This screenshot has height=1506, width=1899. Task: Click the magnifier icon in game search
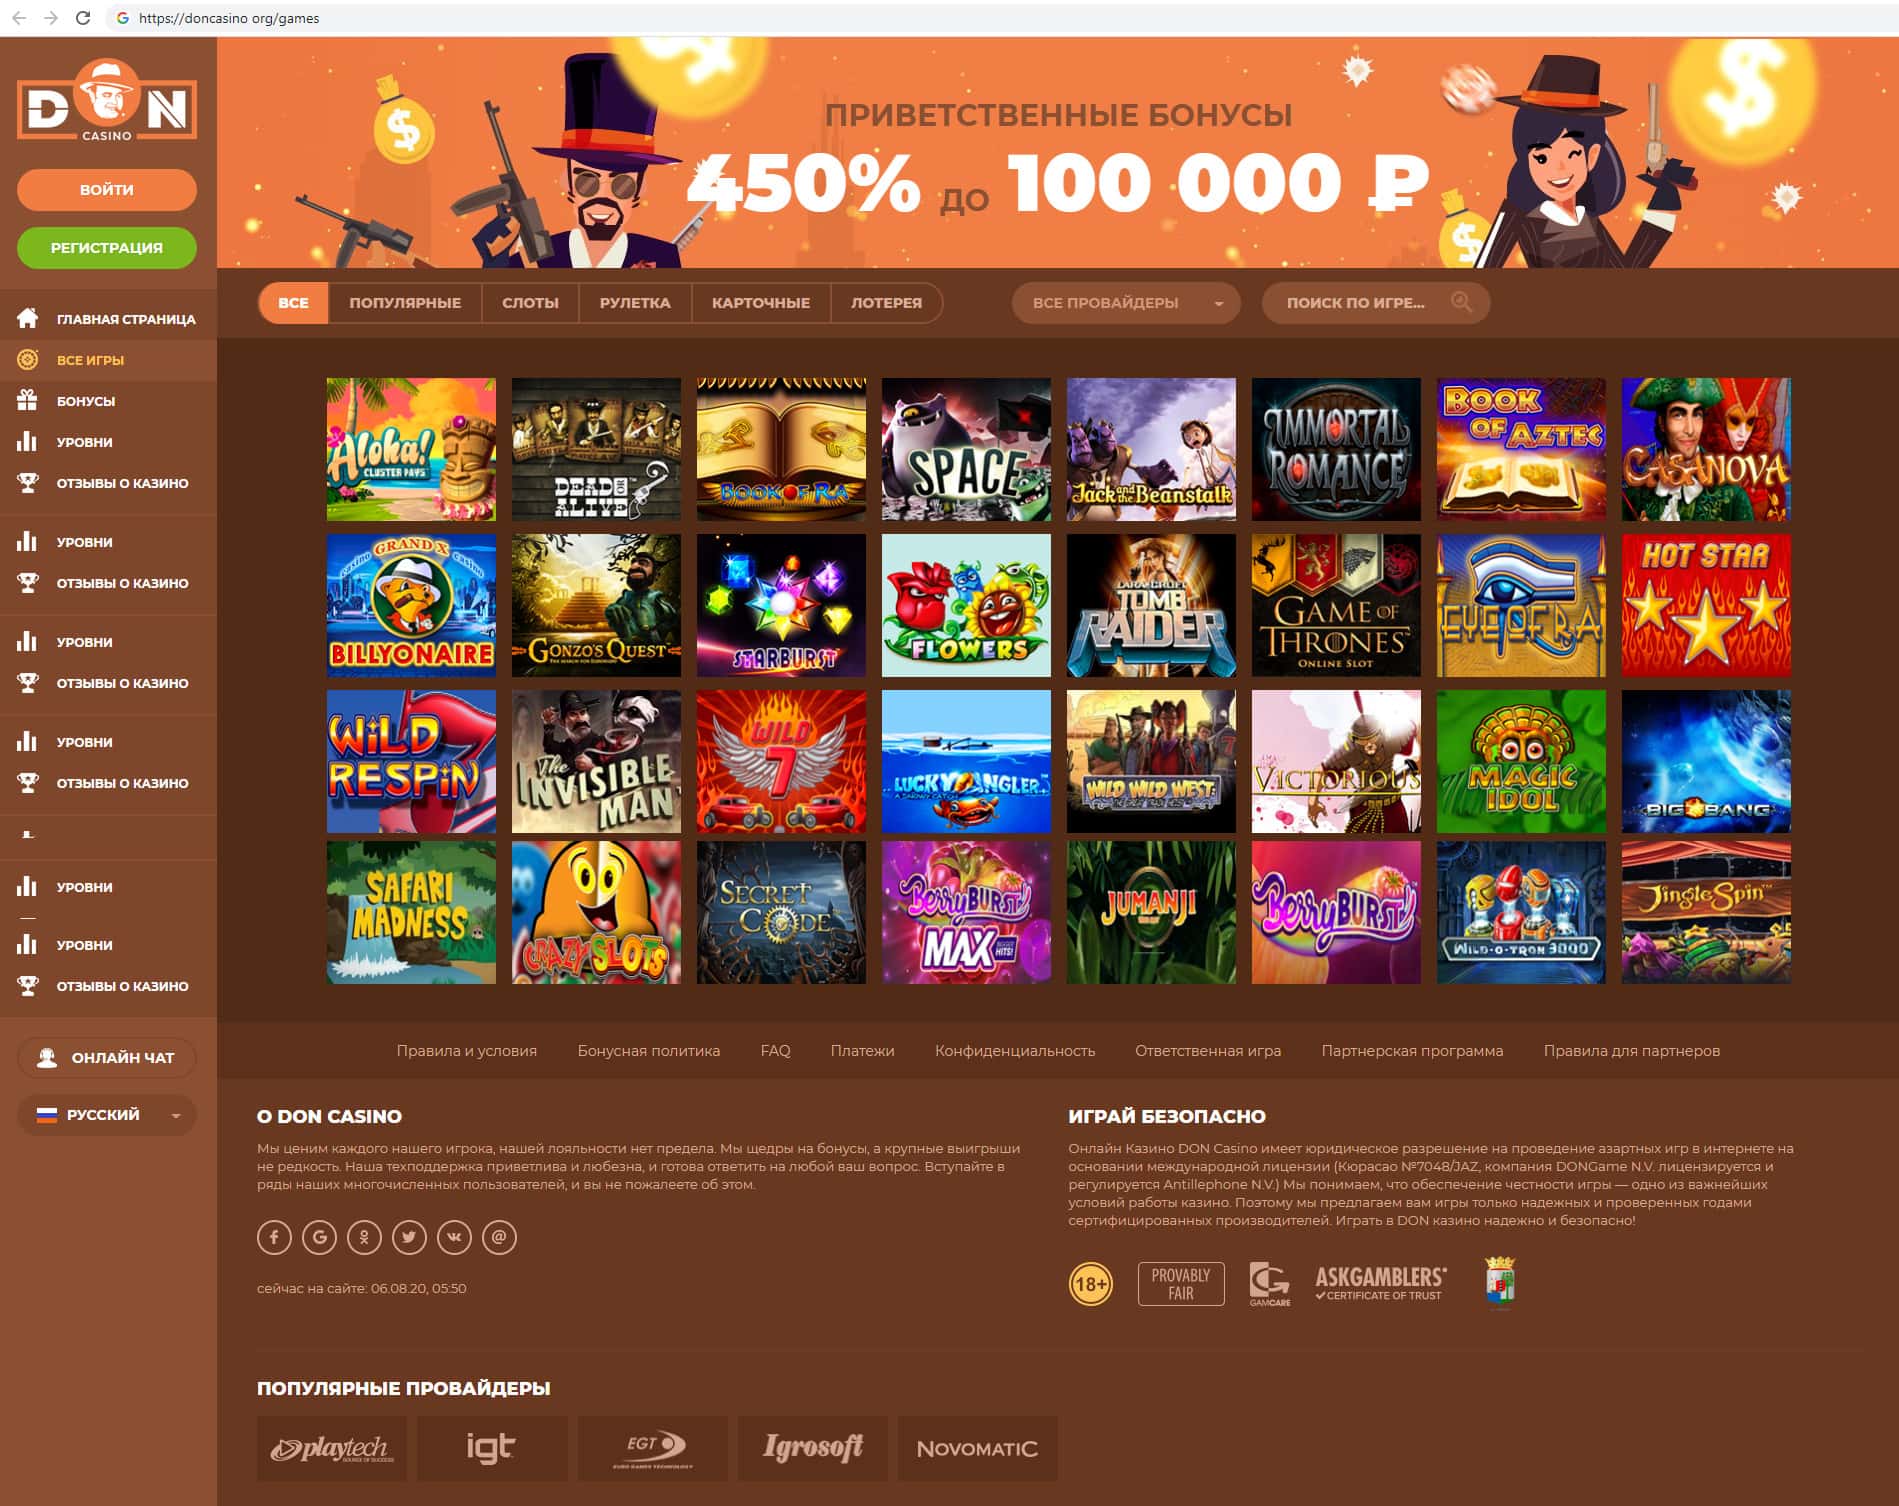coord(1461,302)
